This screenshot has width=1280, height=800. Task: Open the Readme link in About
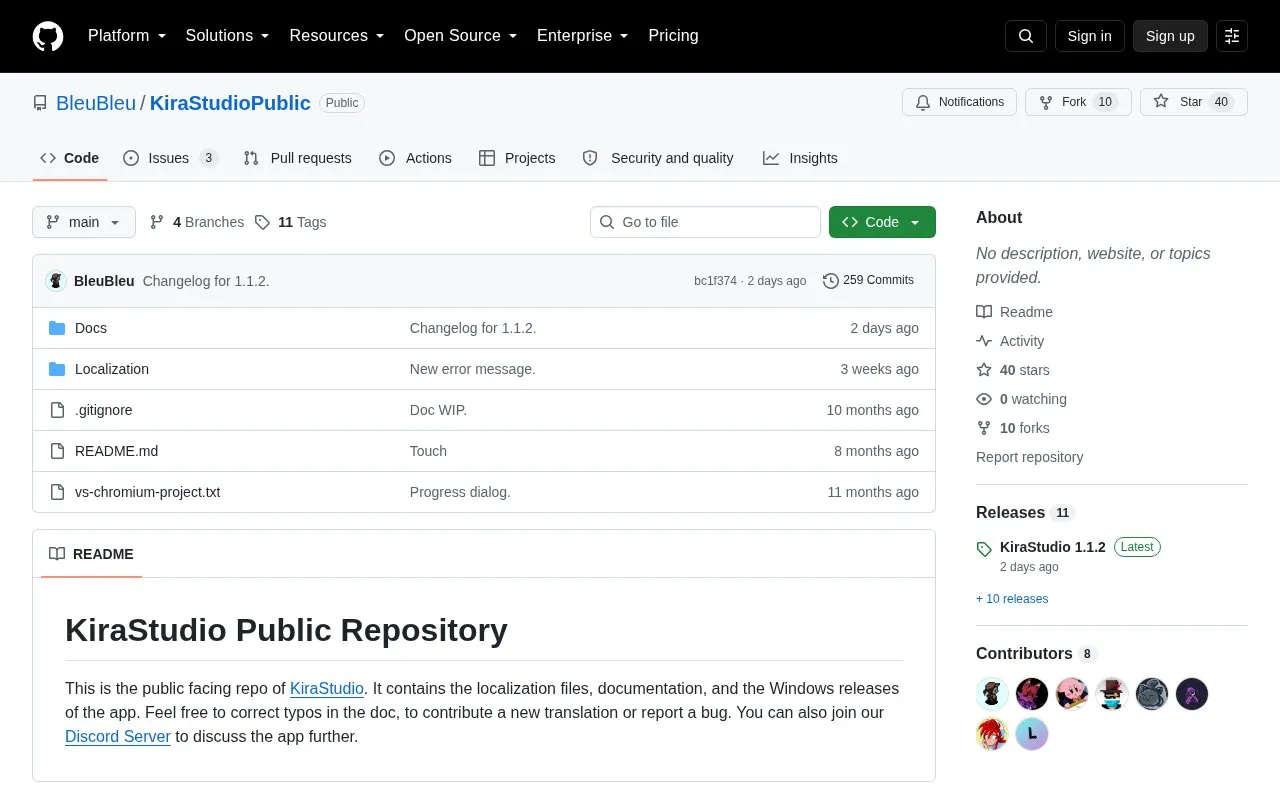point(1014,312)
